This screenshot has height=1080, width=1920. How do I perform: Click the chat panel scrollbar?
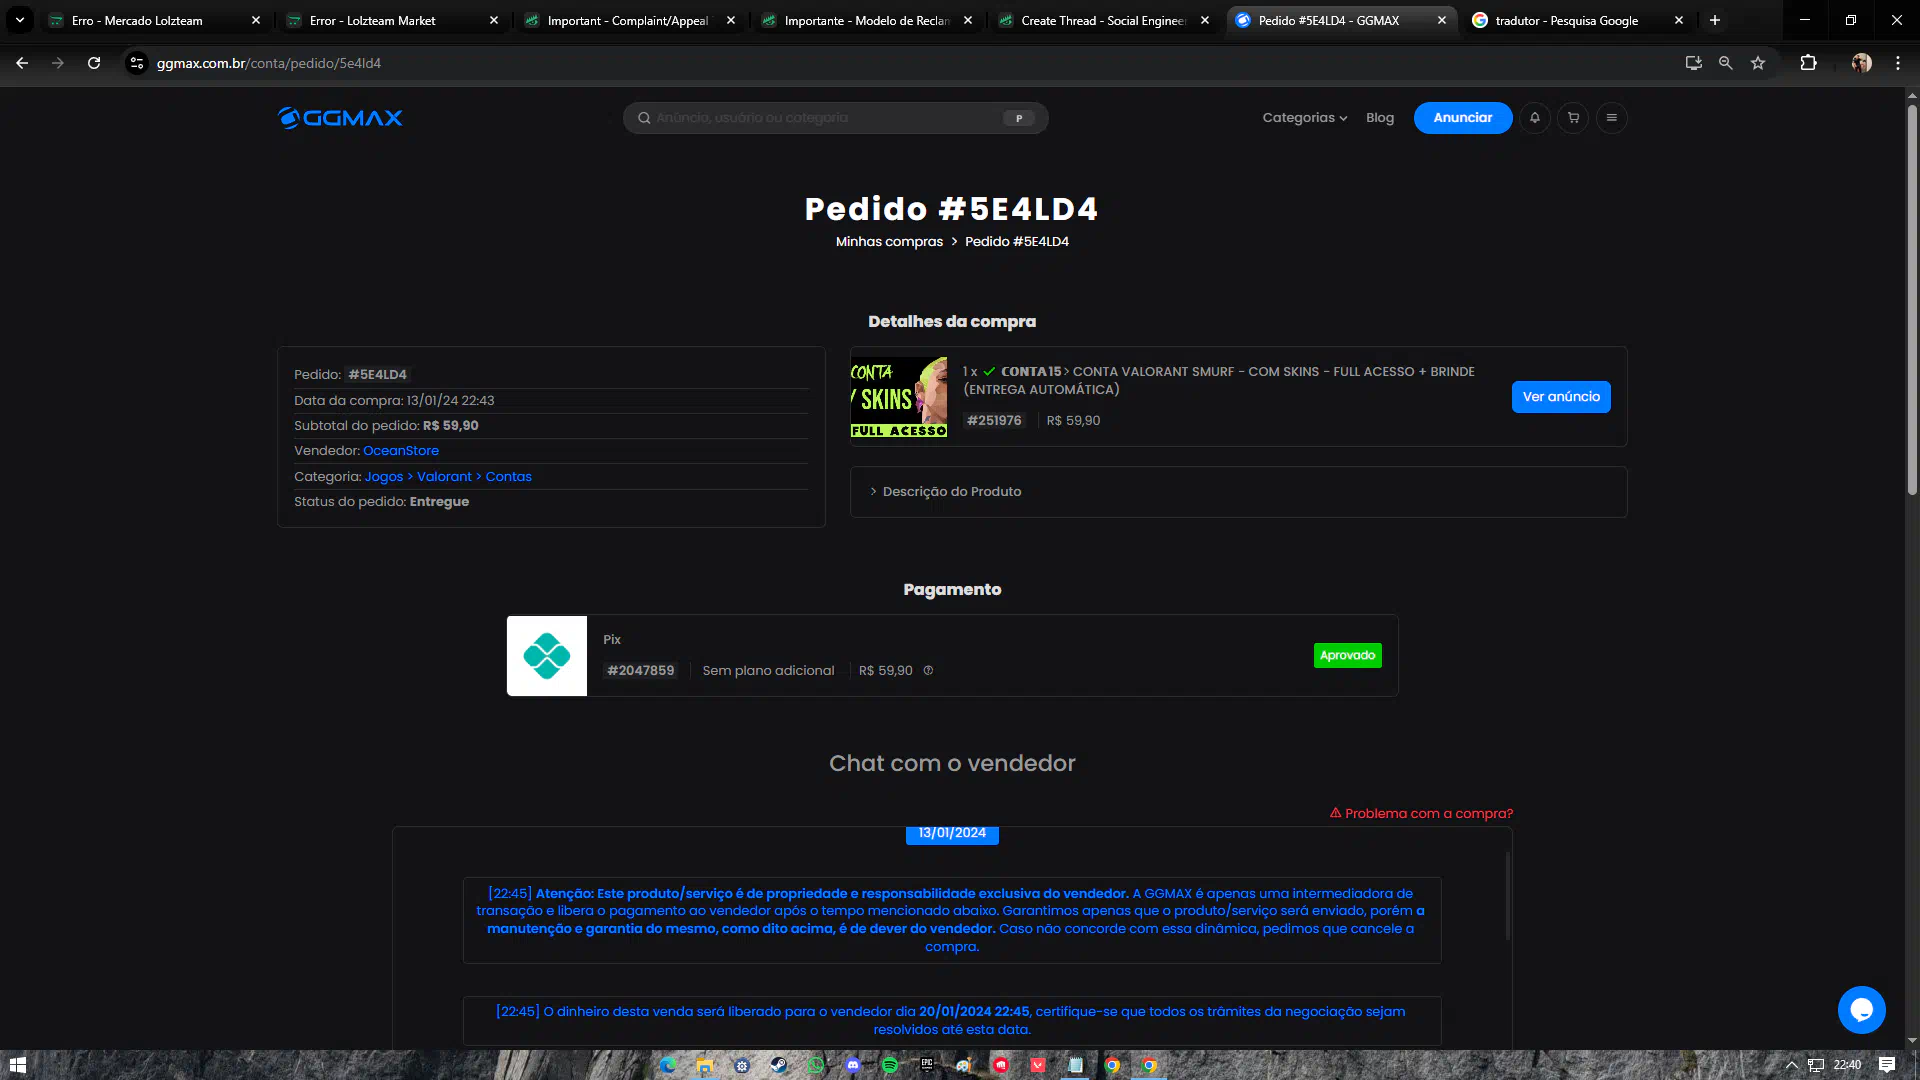point(1507,895)
